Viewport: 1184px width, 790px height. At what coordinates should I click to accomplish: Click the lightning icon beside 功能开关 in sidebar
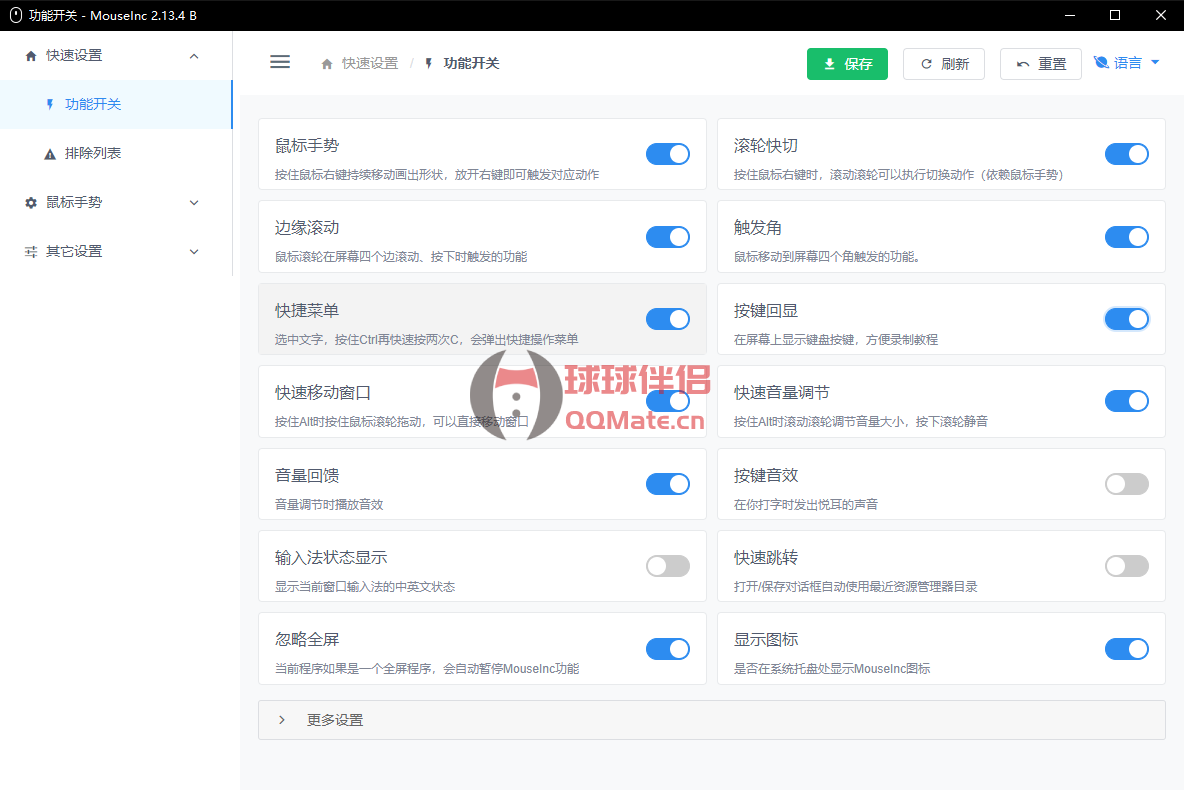tap(50, 104)
